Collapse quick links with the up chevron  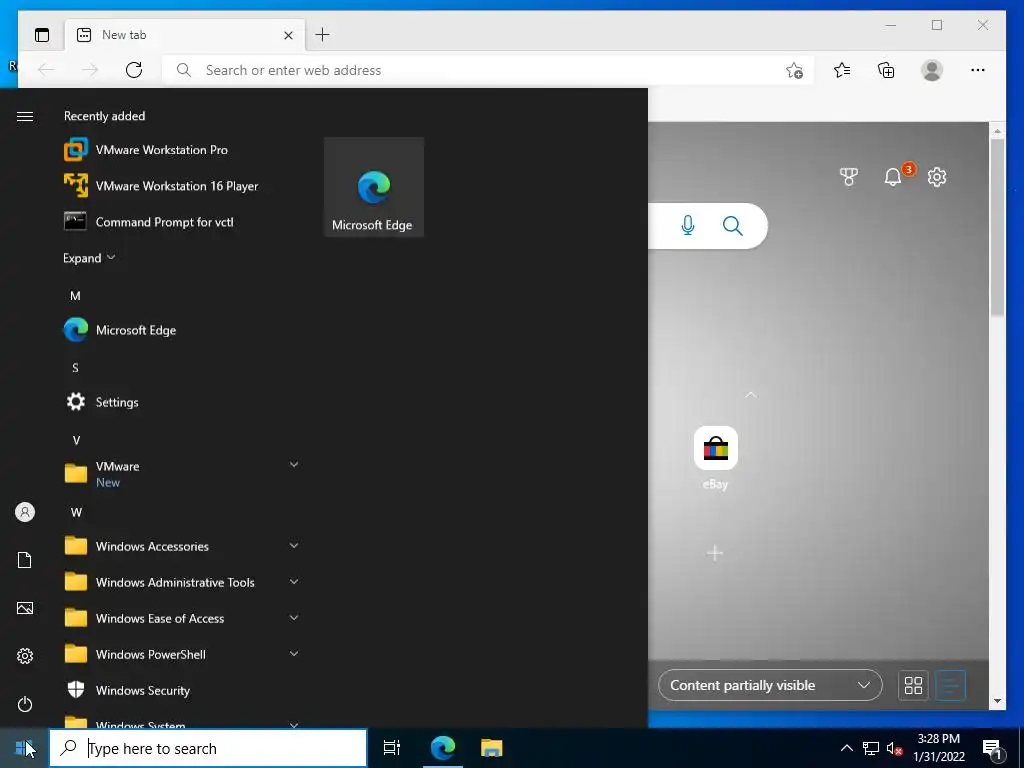tap(751, 395)
